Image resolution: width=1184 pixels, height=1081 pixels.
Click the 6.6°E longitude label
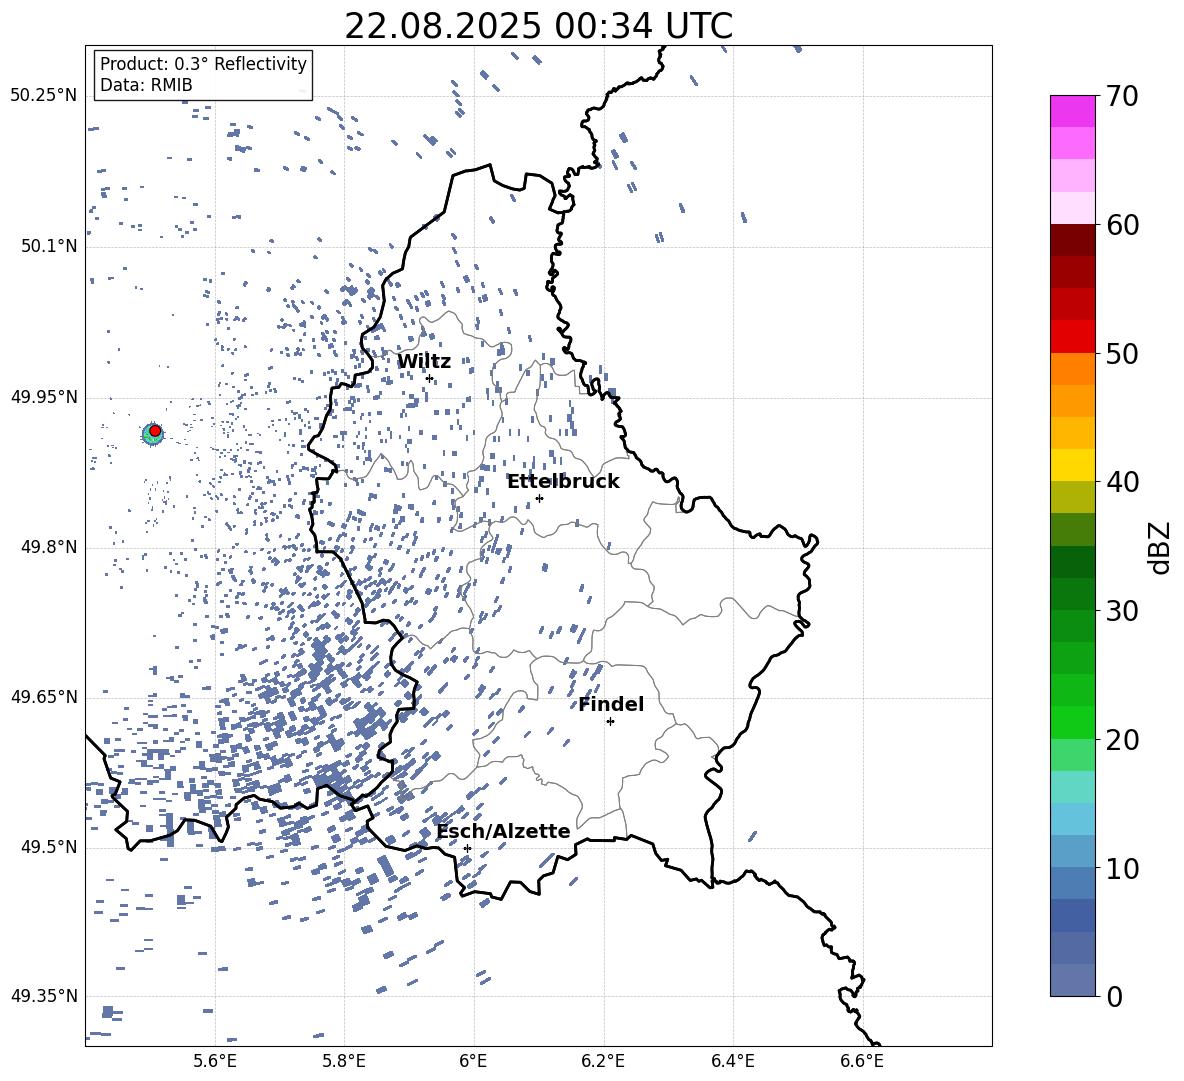click(862, 1061)
